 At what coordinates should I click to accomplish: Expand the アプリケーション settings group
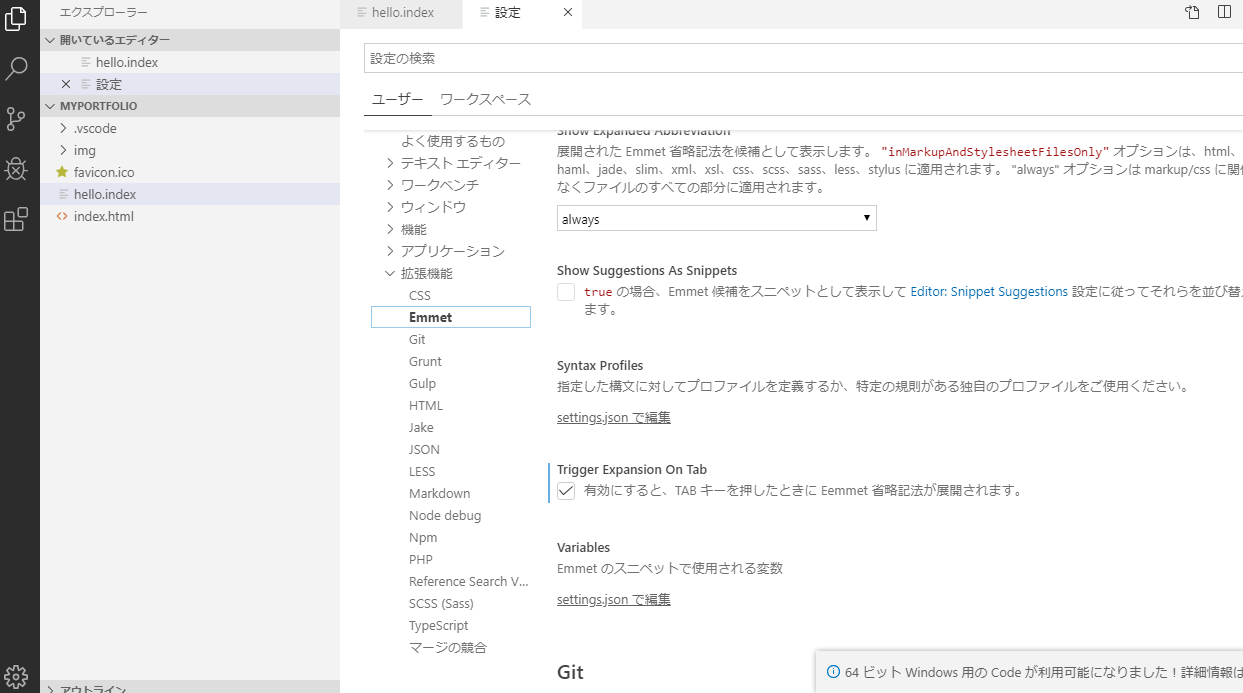(390, 251)
